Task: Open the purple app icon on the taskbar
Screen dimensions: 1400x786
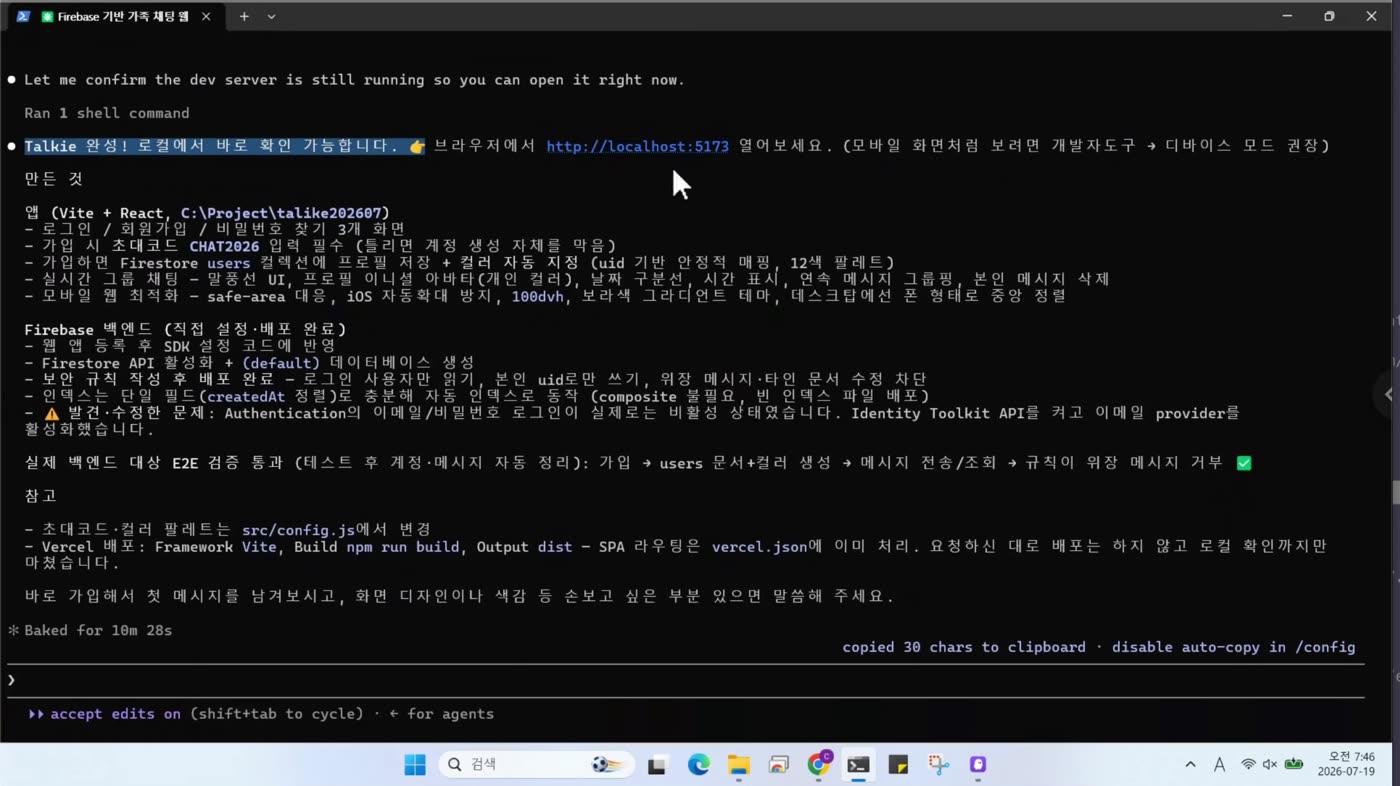Action: click(x=978, y=765)
